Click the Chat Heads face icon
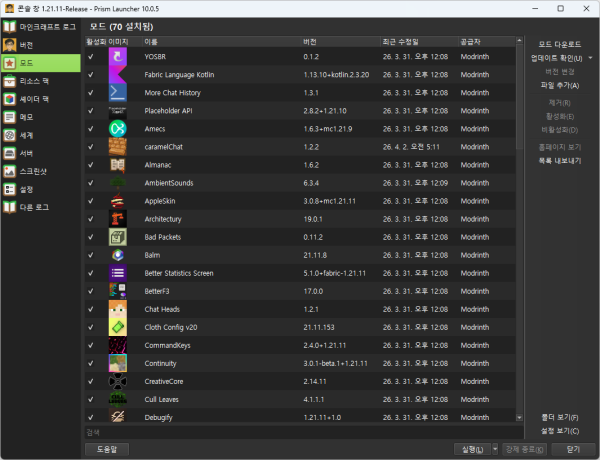 tap(117, 309)
